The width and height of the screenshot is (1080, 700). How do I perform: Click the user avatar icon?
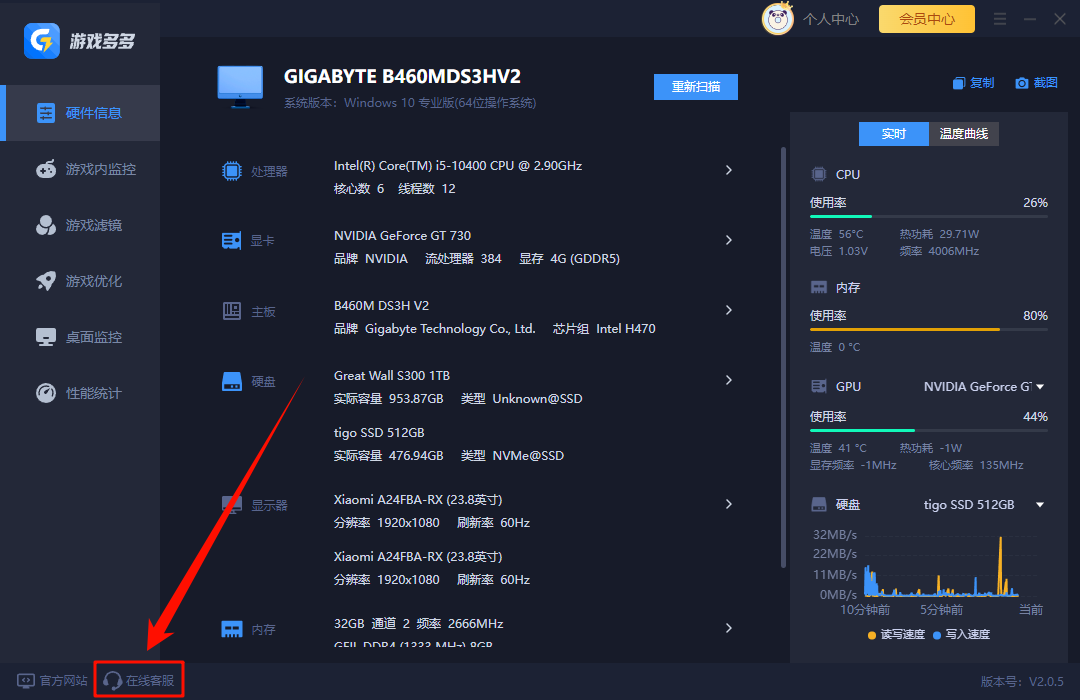778,18
